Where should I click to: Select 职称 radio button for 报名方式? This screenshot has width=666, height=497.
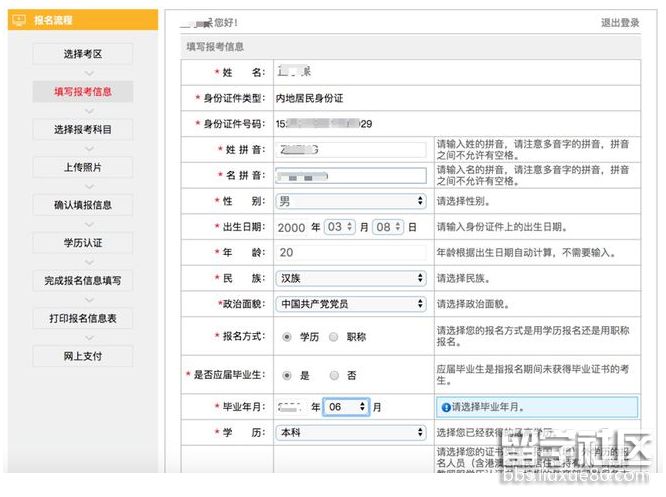coord(333,337)
